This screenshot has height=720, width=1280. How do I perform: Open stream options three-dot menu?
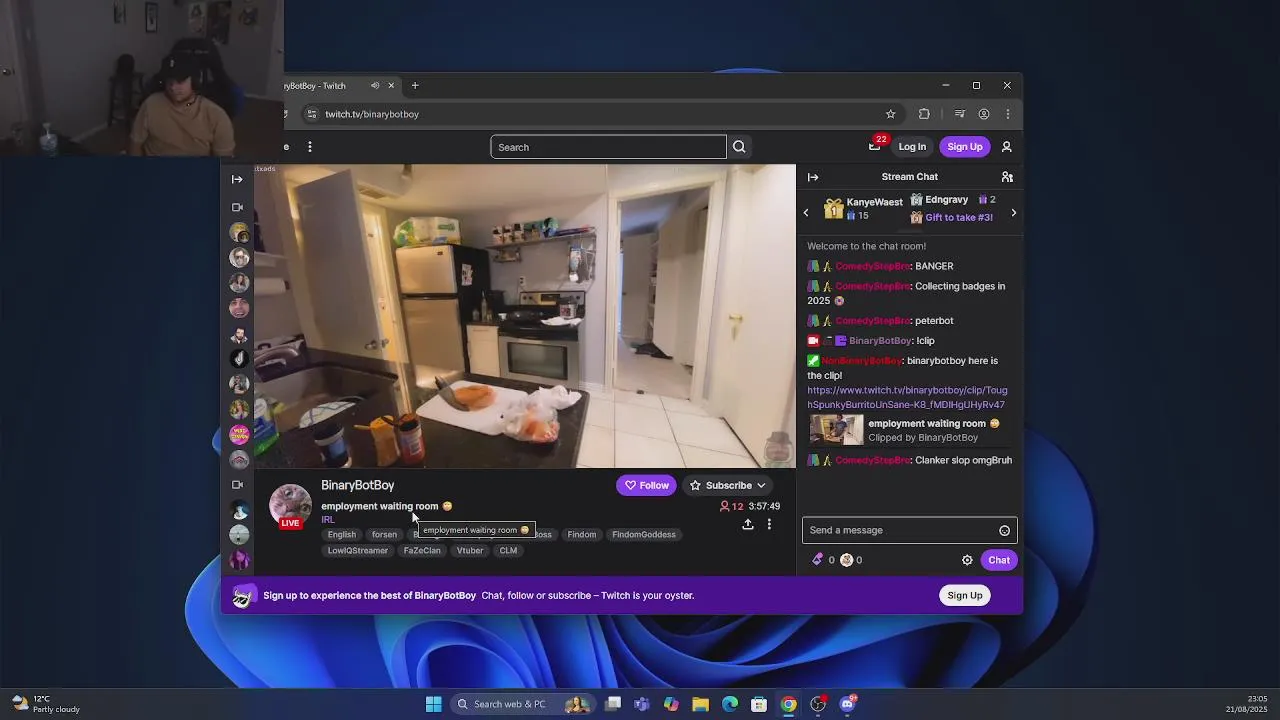click(x=769, y=524)
